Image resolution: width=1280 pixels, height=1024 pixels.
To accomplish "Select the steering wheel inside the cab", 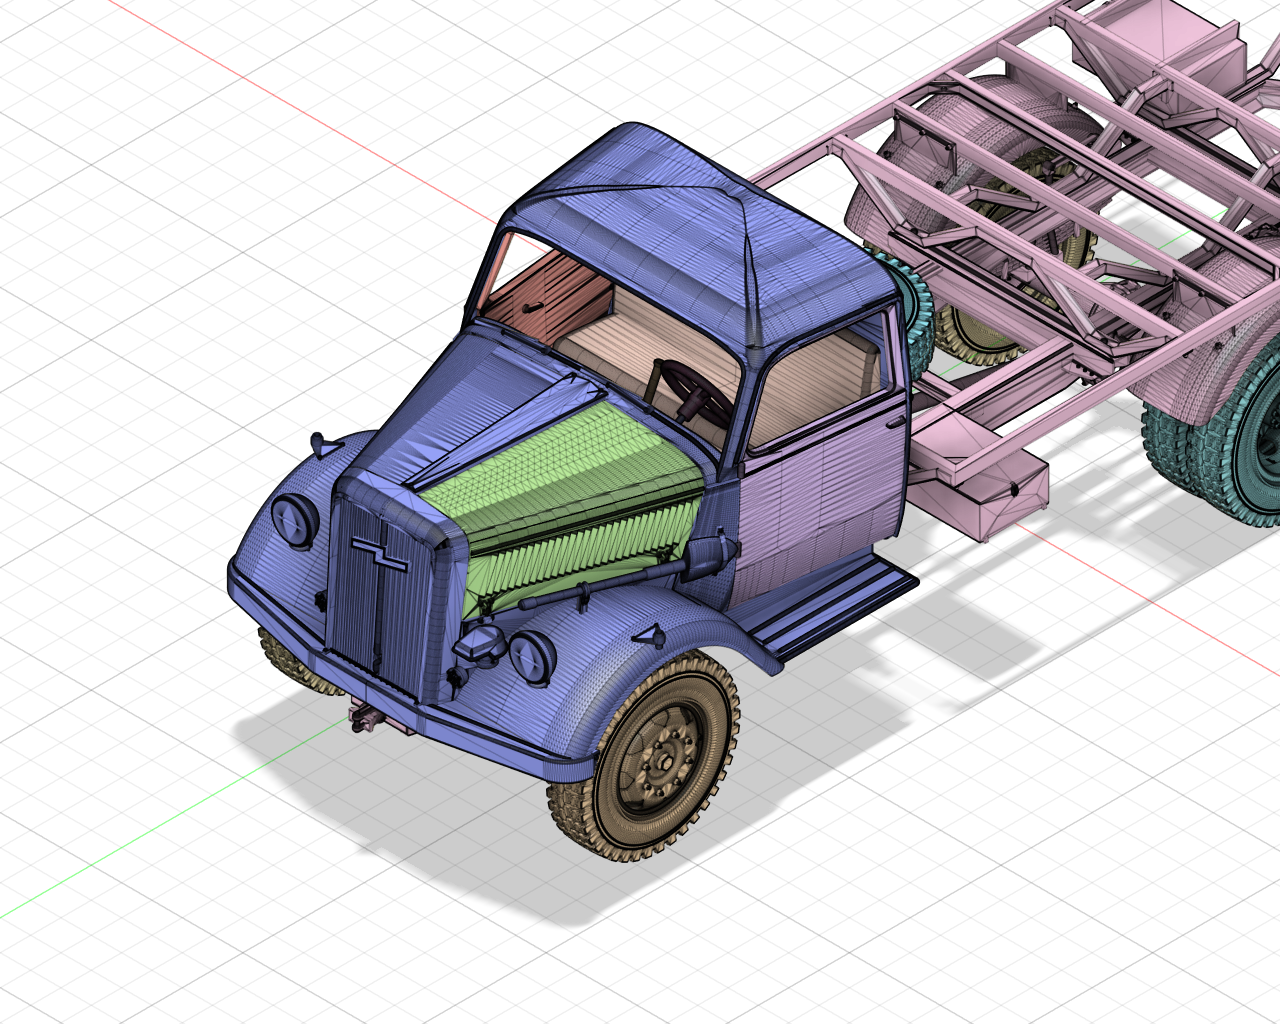I will (x=688, y=390).
